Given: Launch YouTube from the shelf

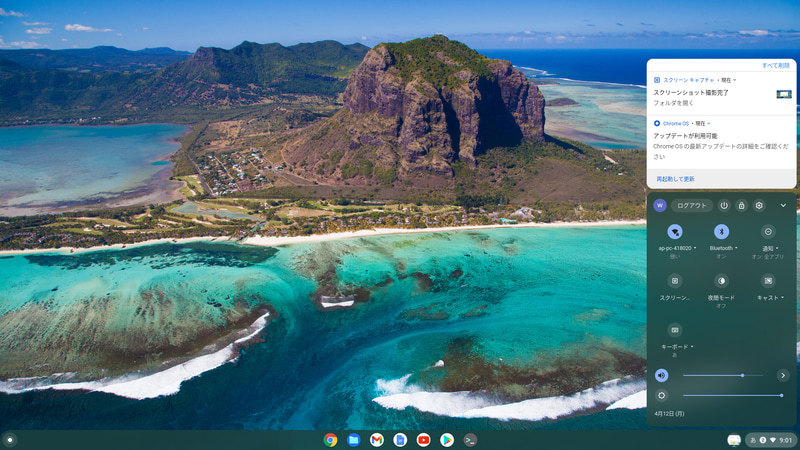Looking at the screenshot, I should pos(423,440).
